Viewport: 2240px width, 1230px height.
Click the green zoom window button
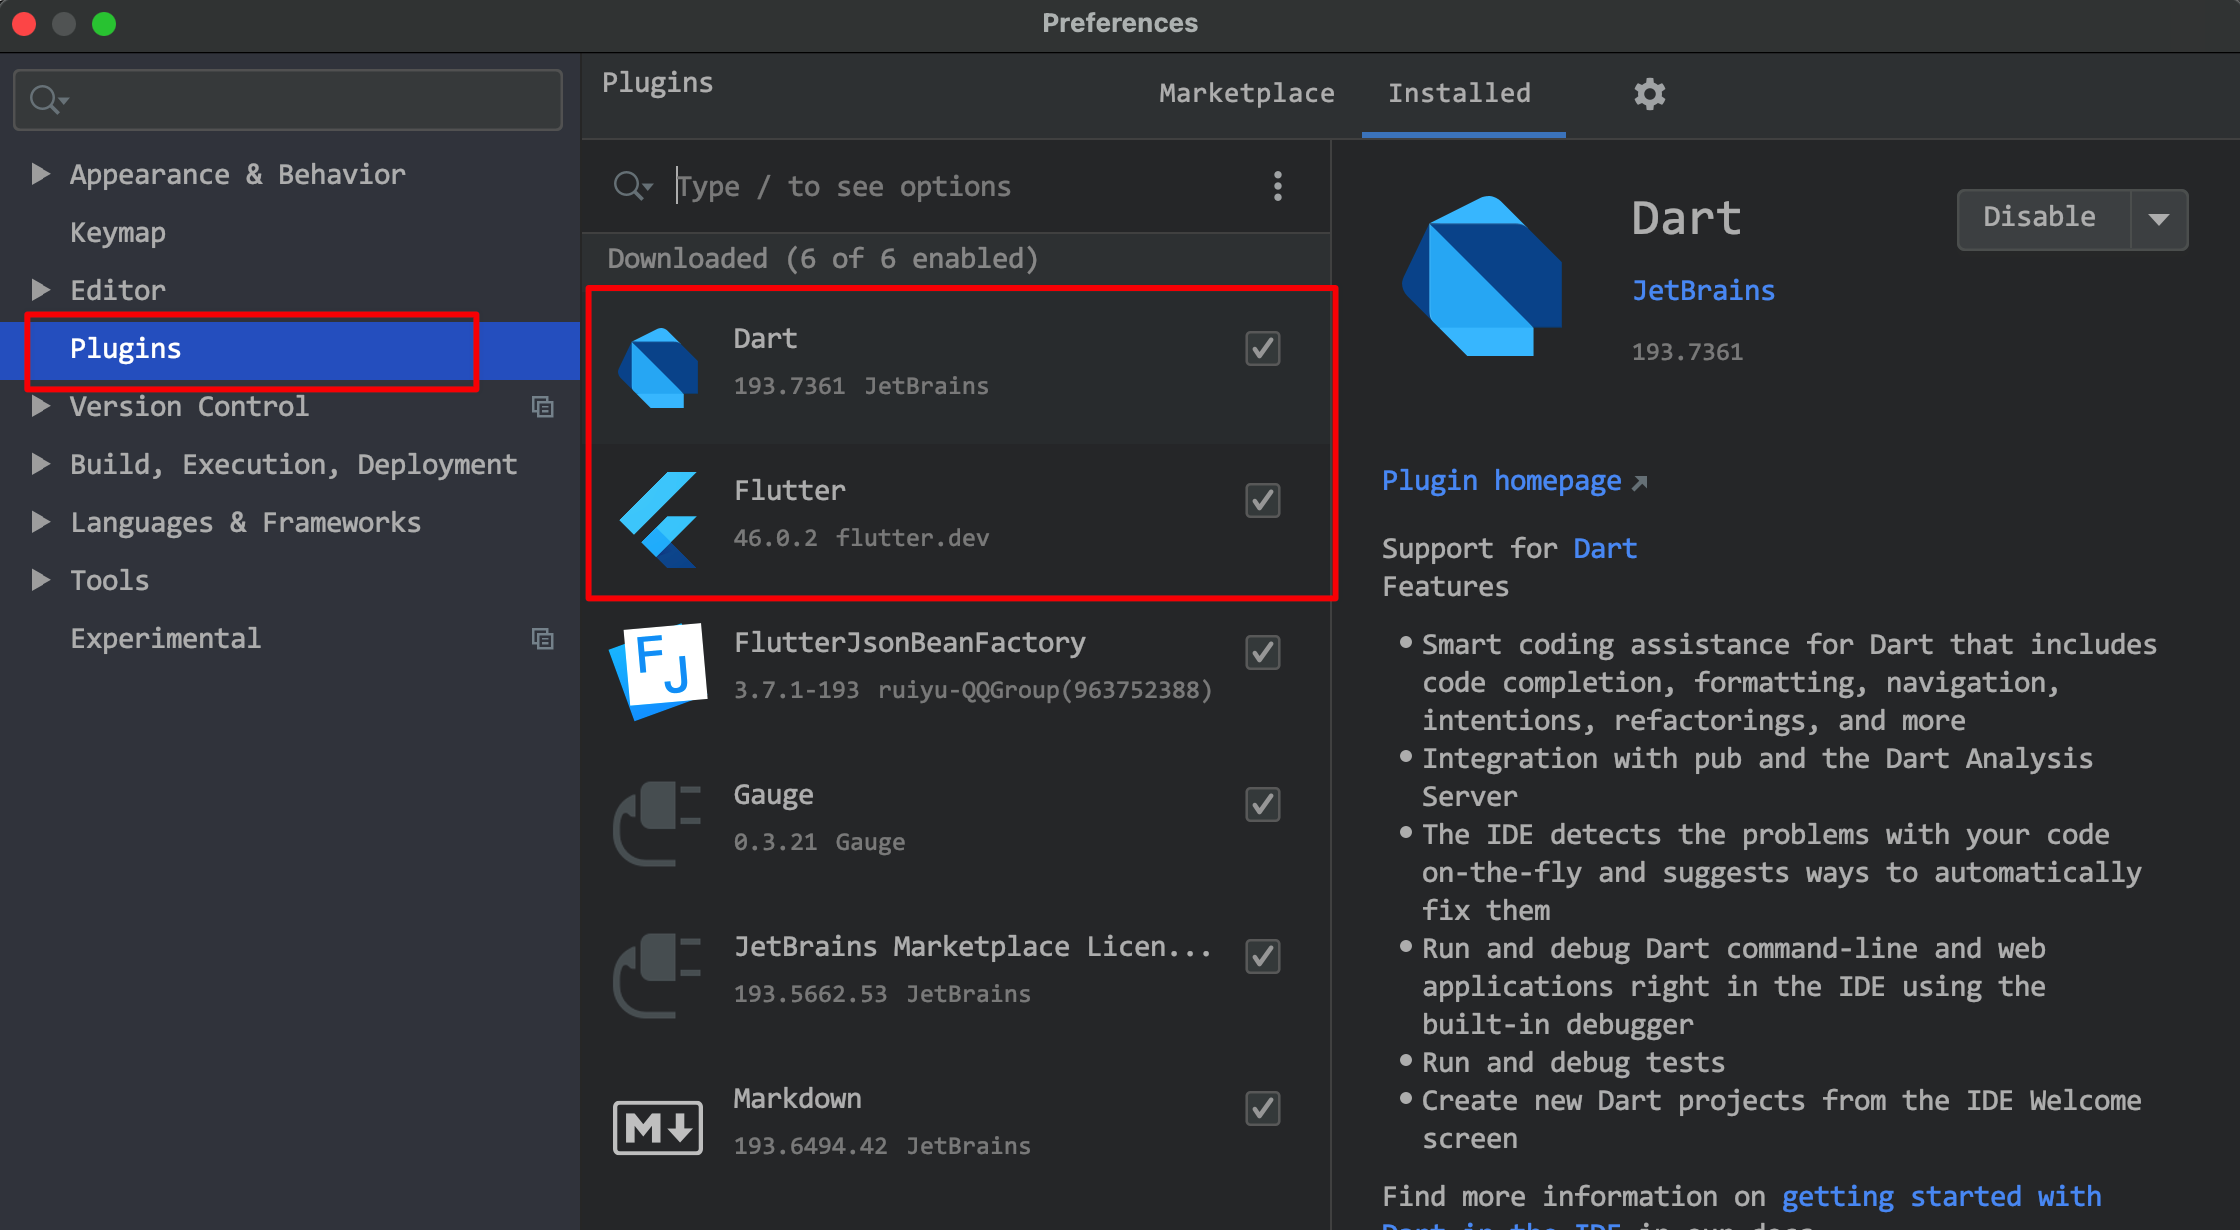point(104,24)
